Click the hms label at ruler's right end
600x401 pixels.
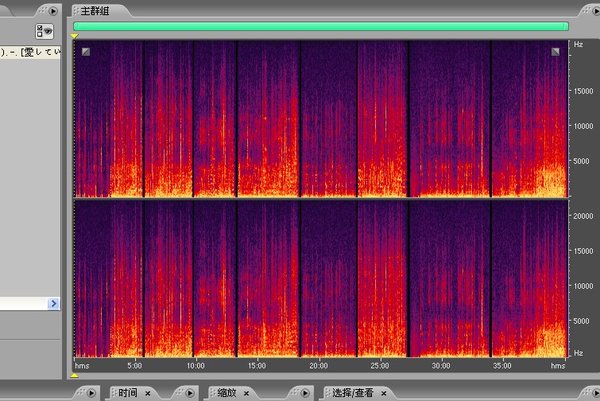pyautogui.click(x=558, y=366)
